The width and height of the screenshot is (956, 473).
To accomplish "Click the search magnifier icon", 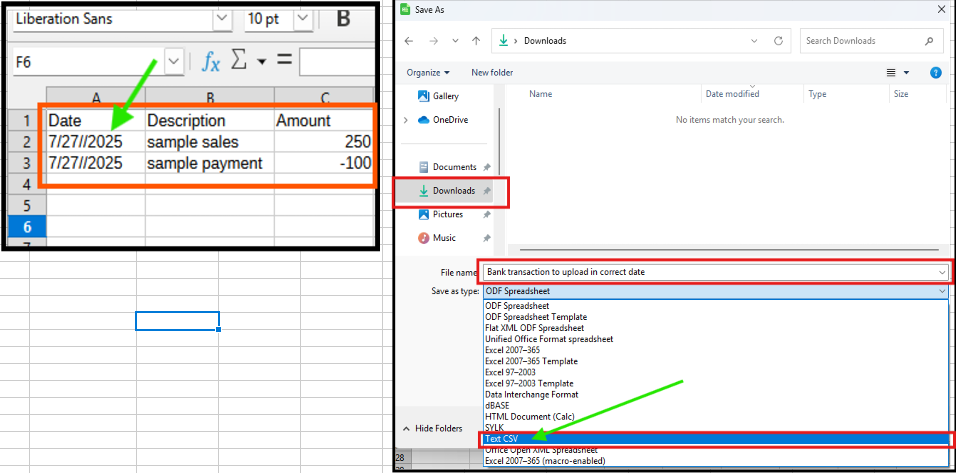I will pyautogui.click(x=929, y=41).
